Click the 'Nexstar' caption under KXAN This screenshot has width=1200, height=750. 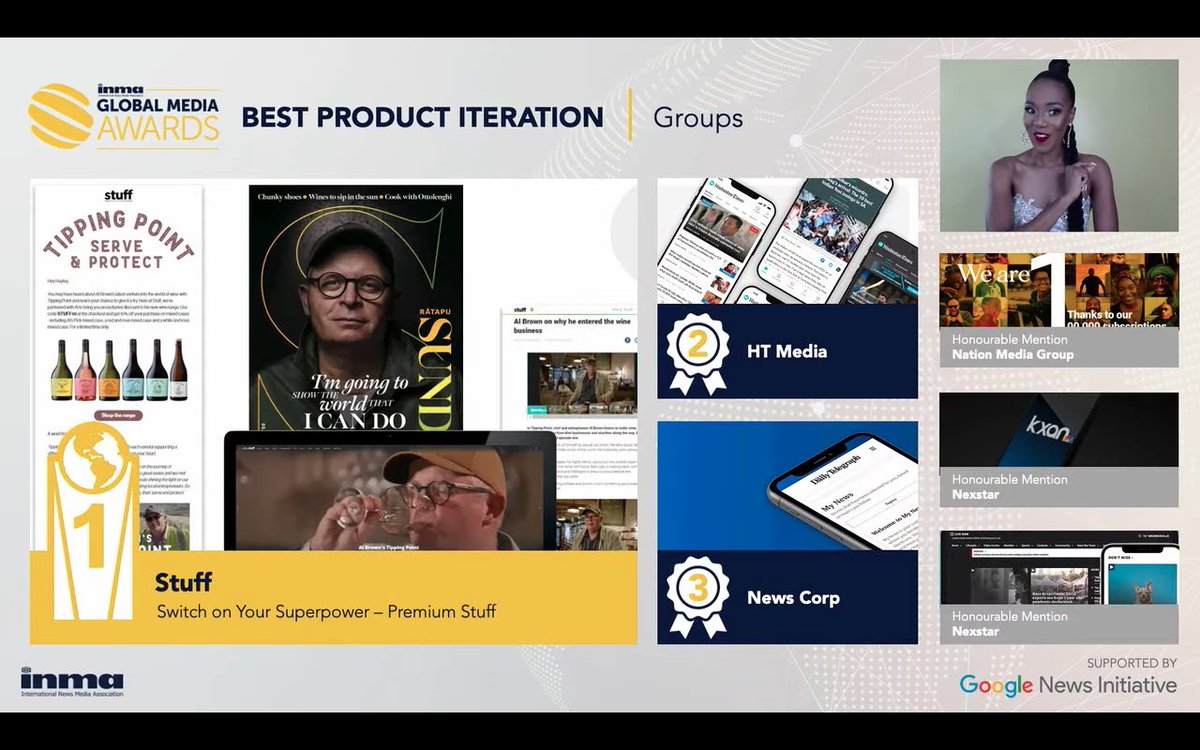(975, 494)
